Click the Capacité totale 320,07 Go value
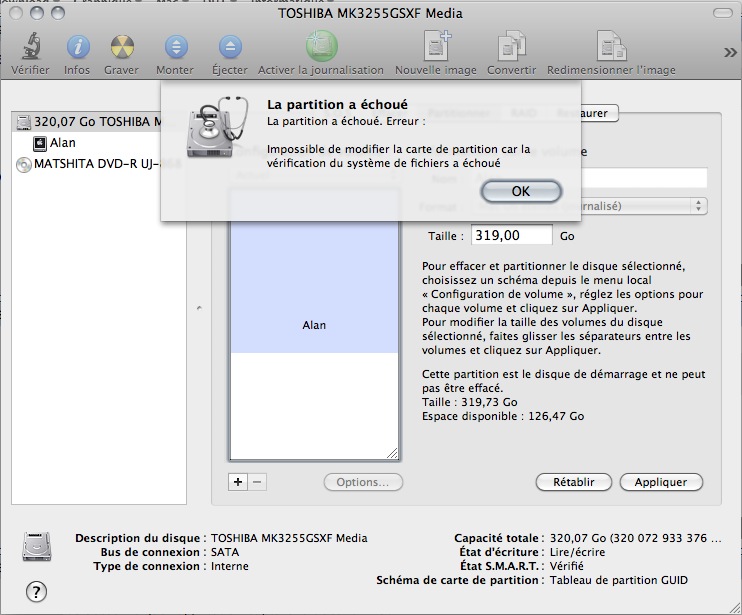The image size is (742, 615). (636, 538)
